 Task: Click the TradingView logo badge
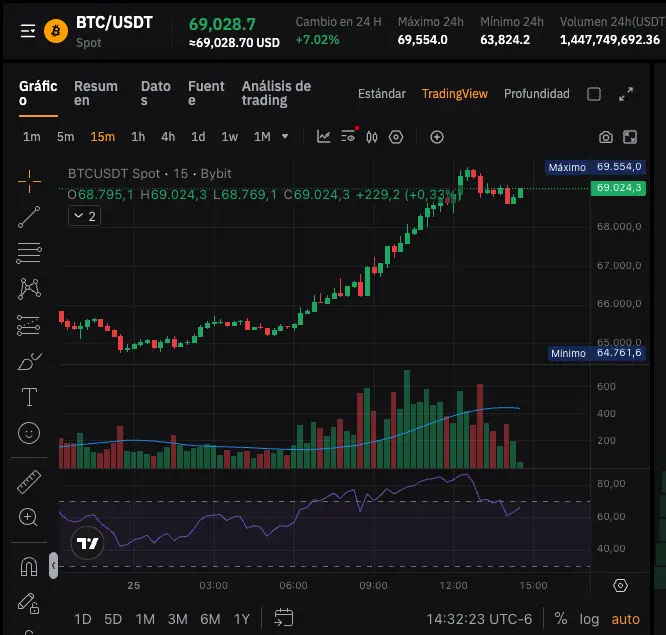click(87, 543)
